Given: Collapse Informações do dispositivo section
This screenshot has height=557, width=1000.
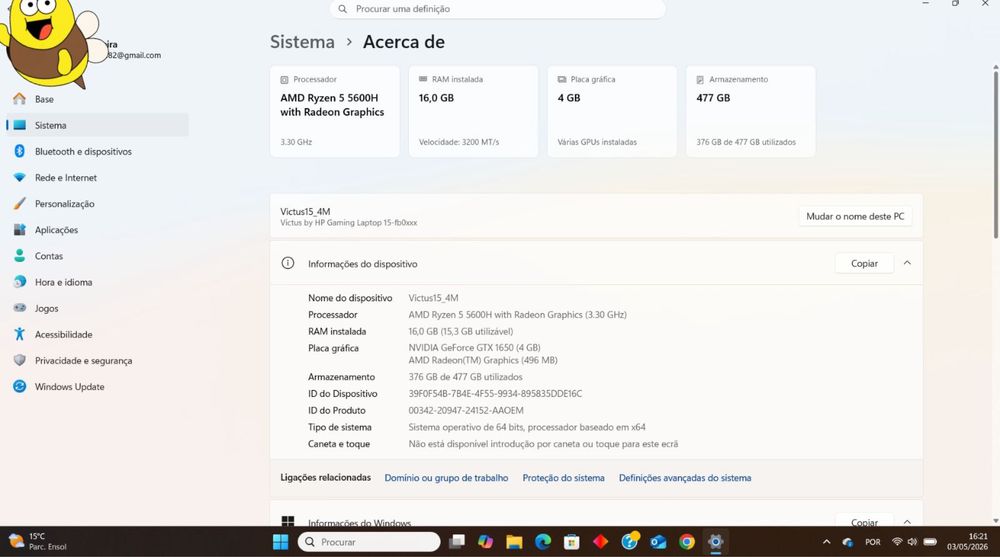Looking at the screenshot, I should click(907, 263).
